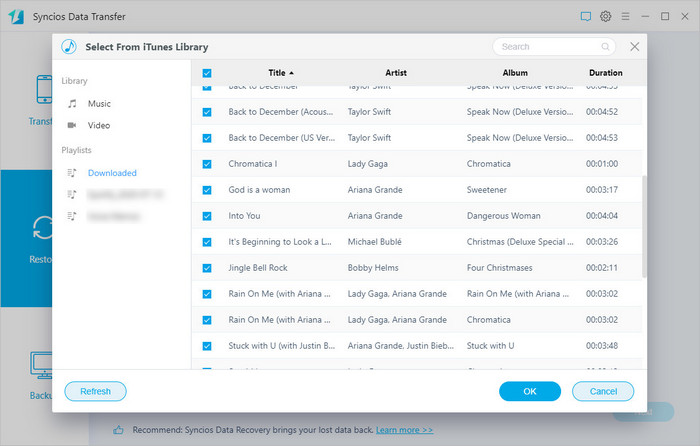Image resolution: width=700 pixels, height=446 pixels.
Task: Click the Jingle Bell Rock title
Action: point(258,267)
